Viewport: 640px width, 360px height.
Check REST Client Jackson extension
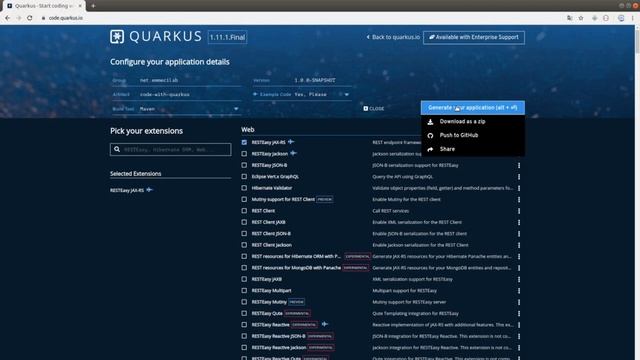244,245
